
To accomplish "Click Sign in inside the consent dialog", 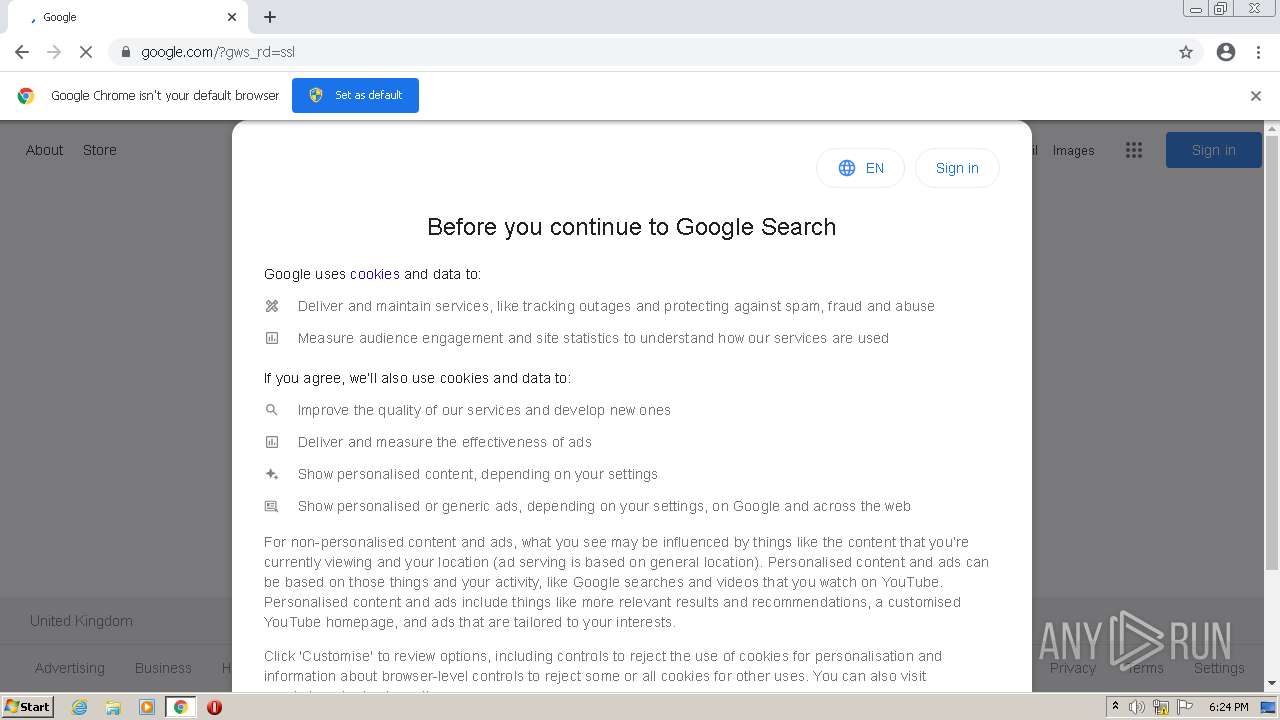I will (x=957, y=168).
